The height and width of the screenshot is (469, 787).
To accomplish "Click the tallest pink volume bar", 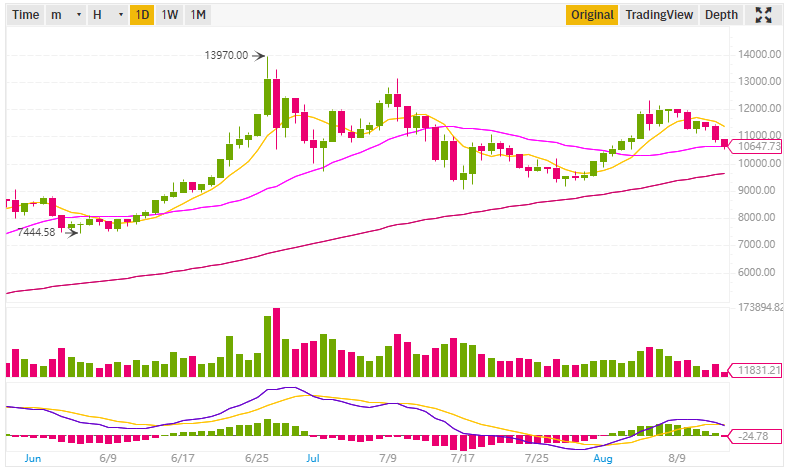I will click(276, 342).
